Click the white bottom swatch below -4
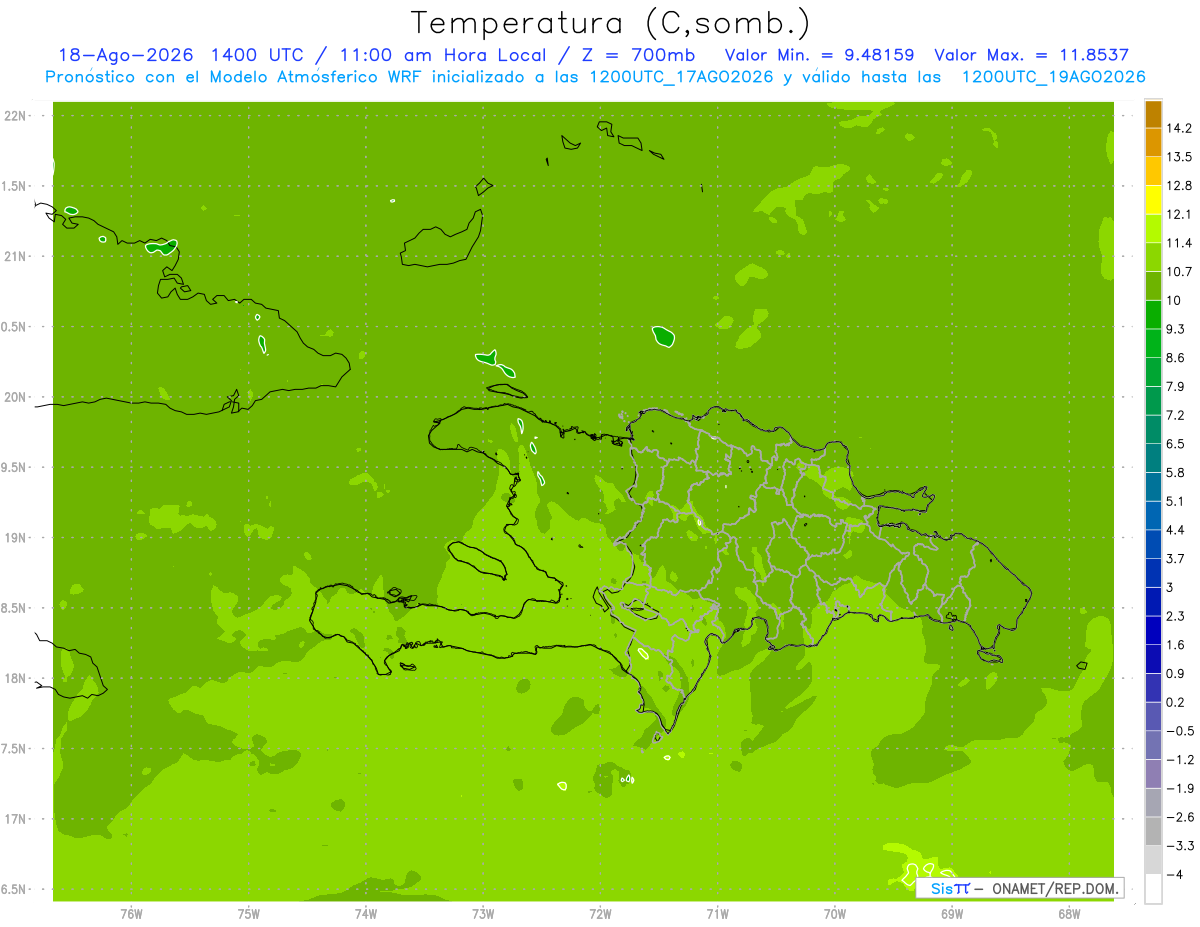The image size is (1200, 927). point(1153,889)
